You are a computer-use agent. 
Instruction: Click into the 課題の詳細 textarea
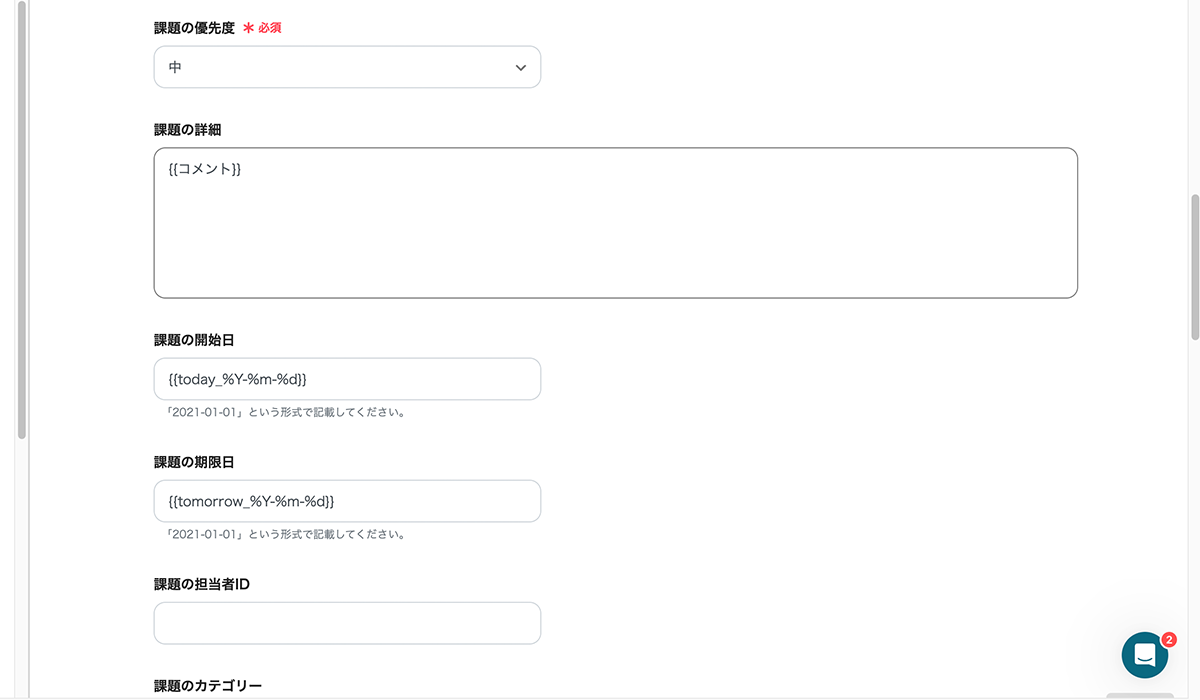click(615, 223)
